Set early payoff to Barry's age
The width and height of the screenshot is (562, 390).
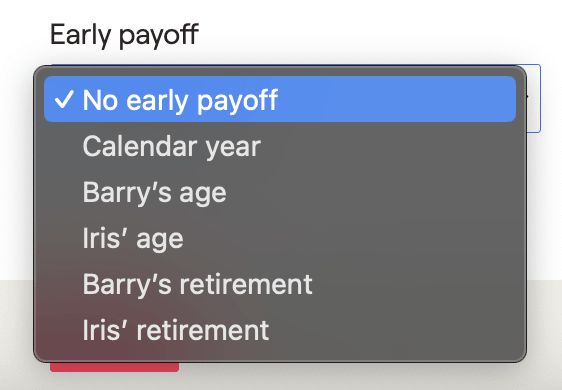tap(280, 192)
